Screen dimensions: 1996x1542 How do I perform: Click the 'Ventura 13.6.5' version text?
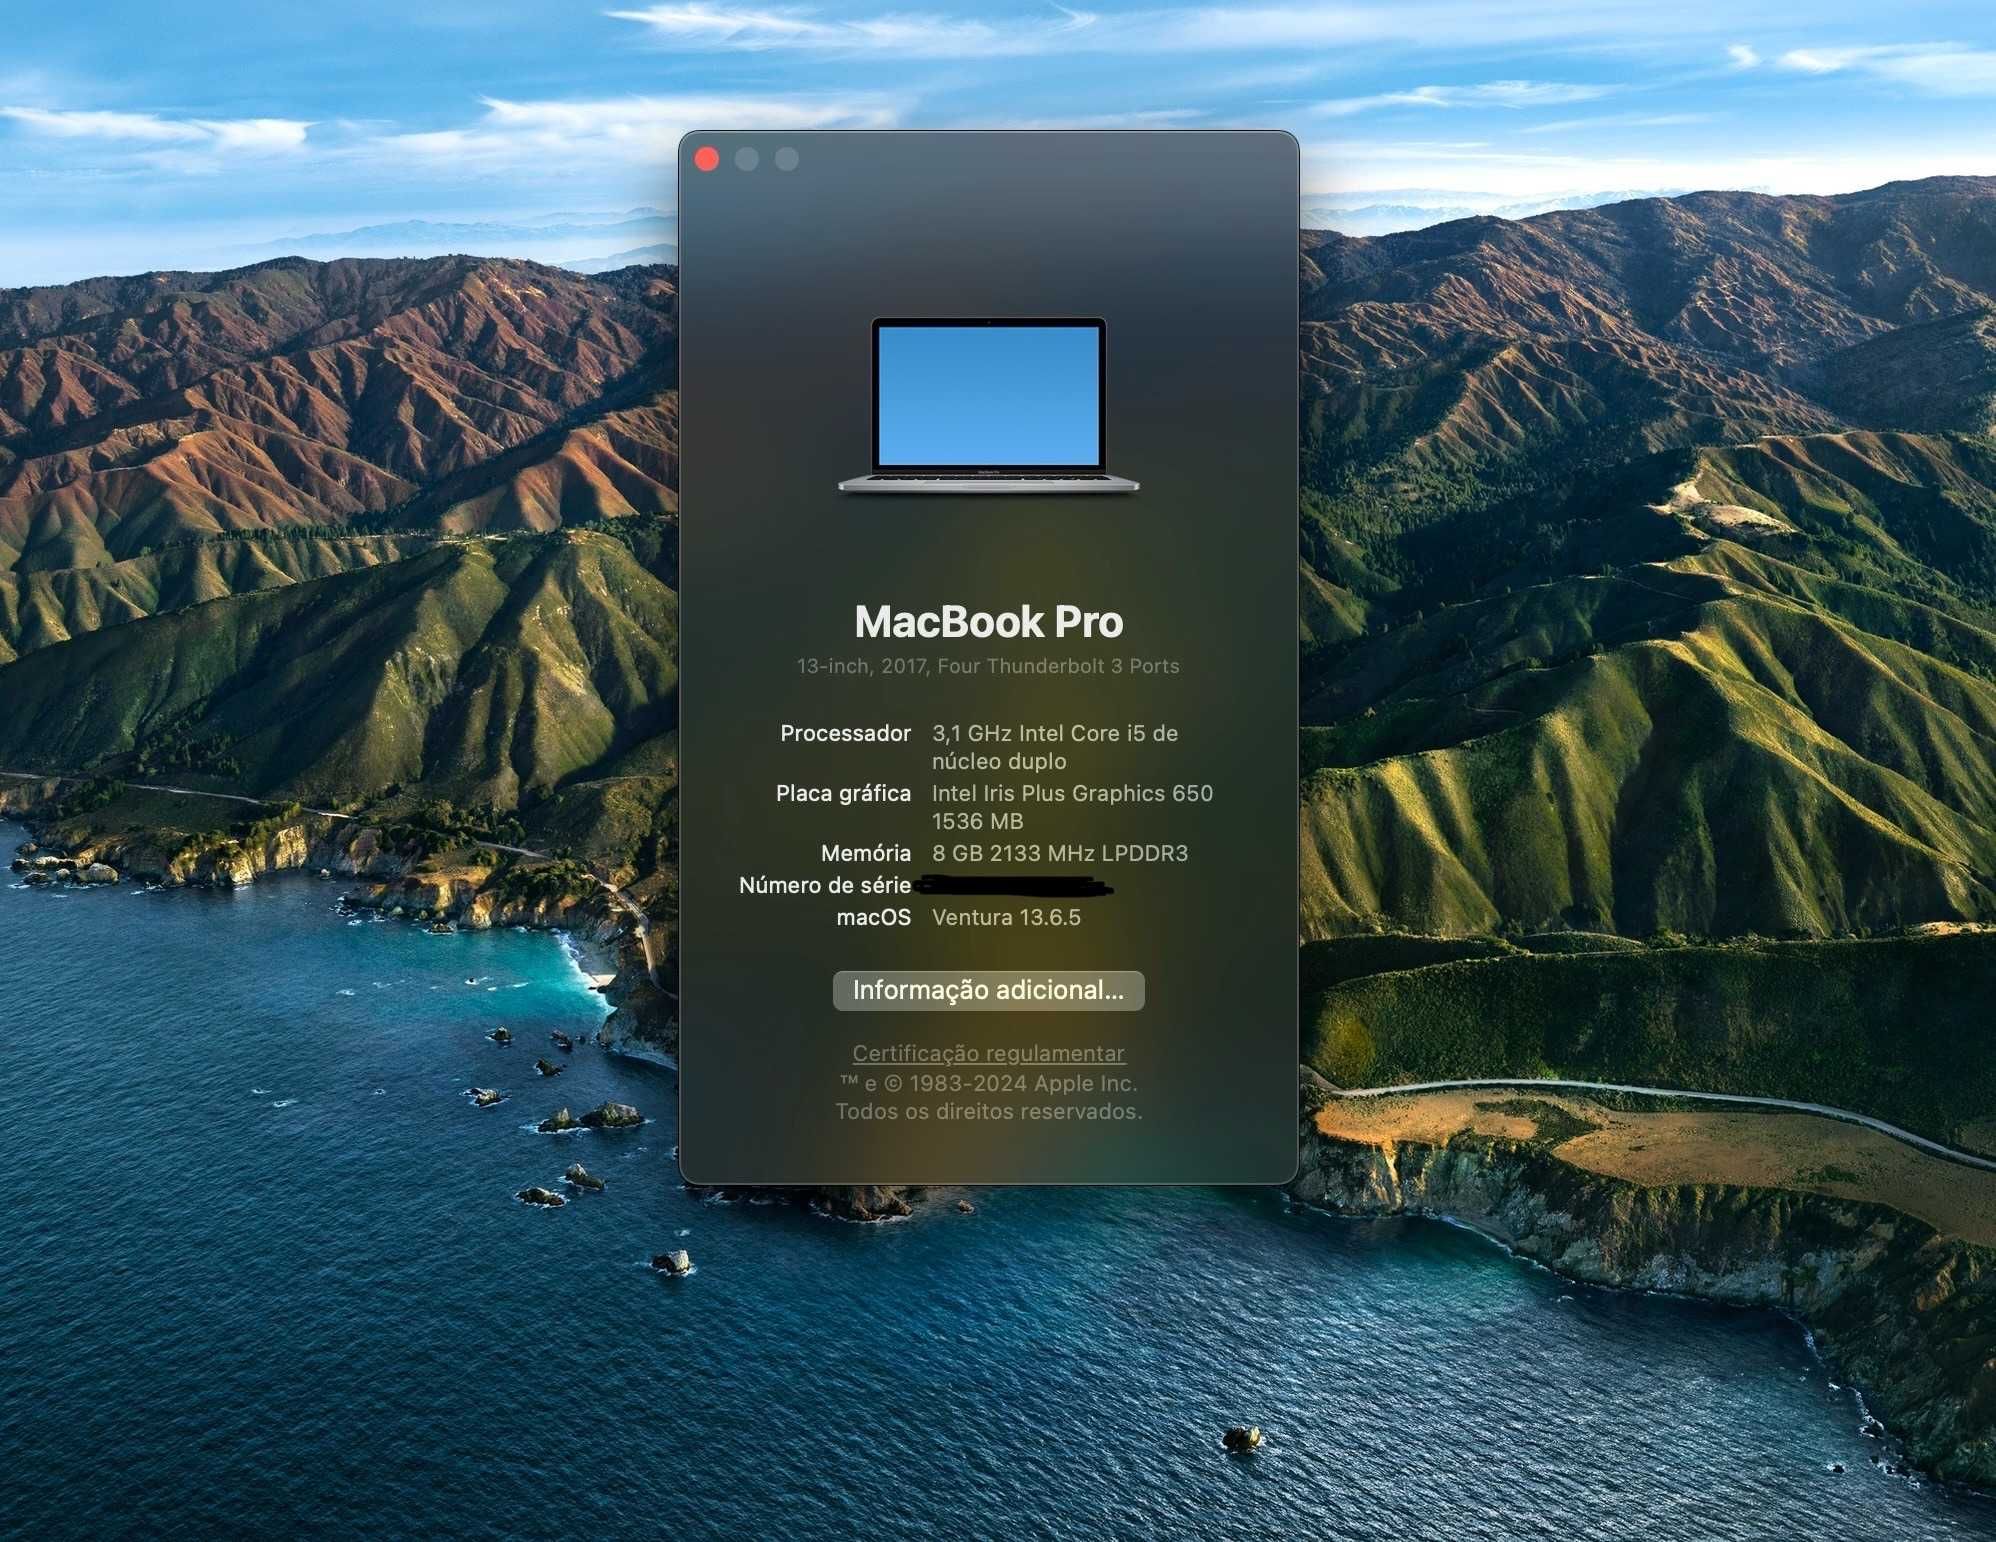click(x=1006, y=917)
